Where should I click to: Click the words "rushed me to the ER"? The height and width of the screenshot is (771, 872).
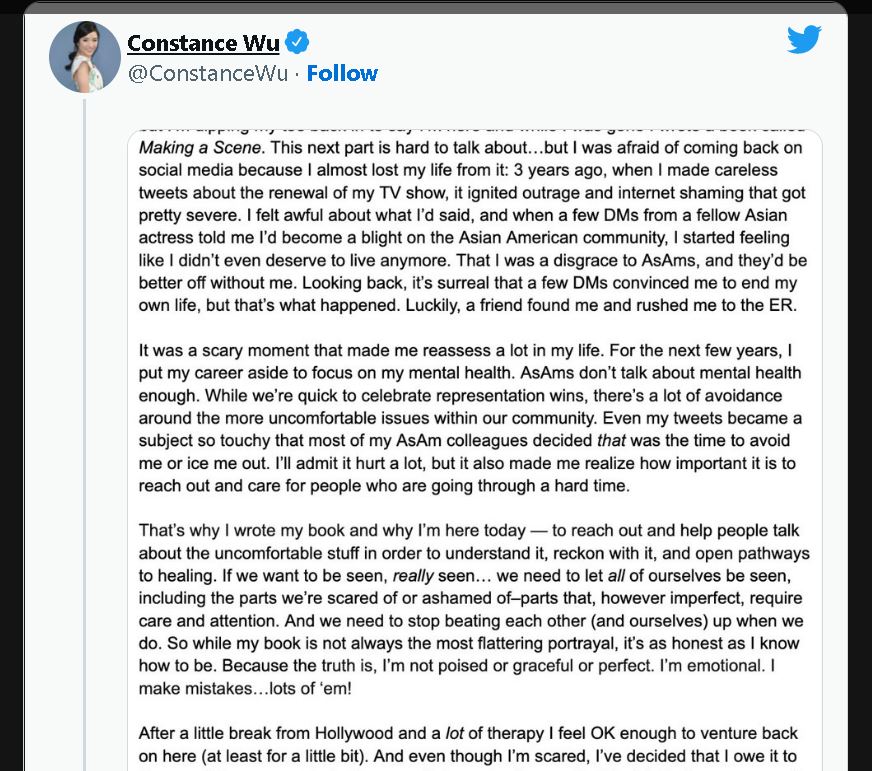coord(724,306)
